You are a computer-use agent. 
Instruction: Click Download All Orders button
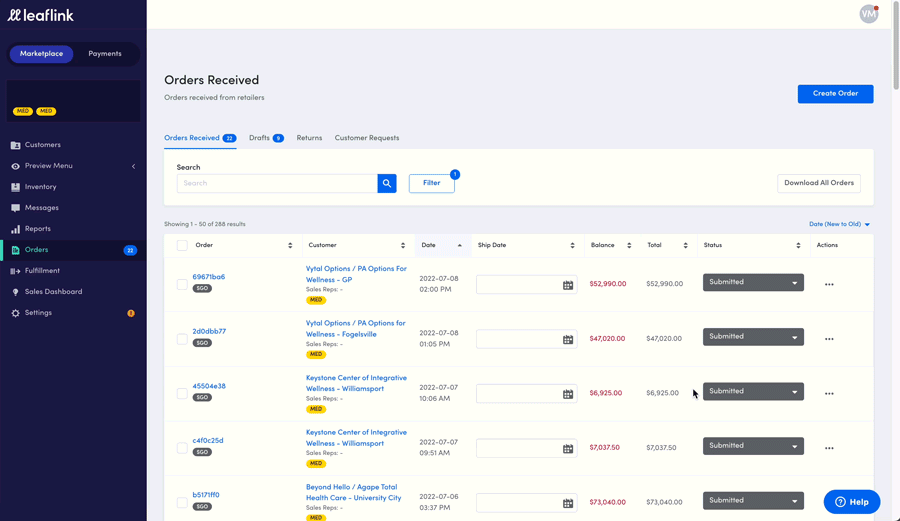[x=818, y=183]
